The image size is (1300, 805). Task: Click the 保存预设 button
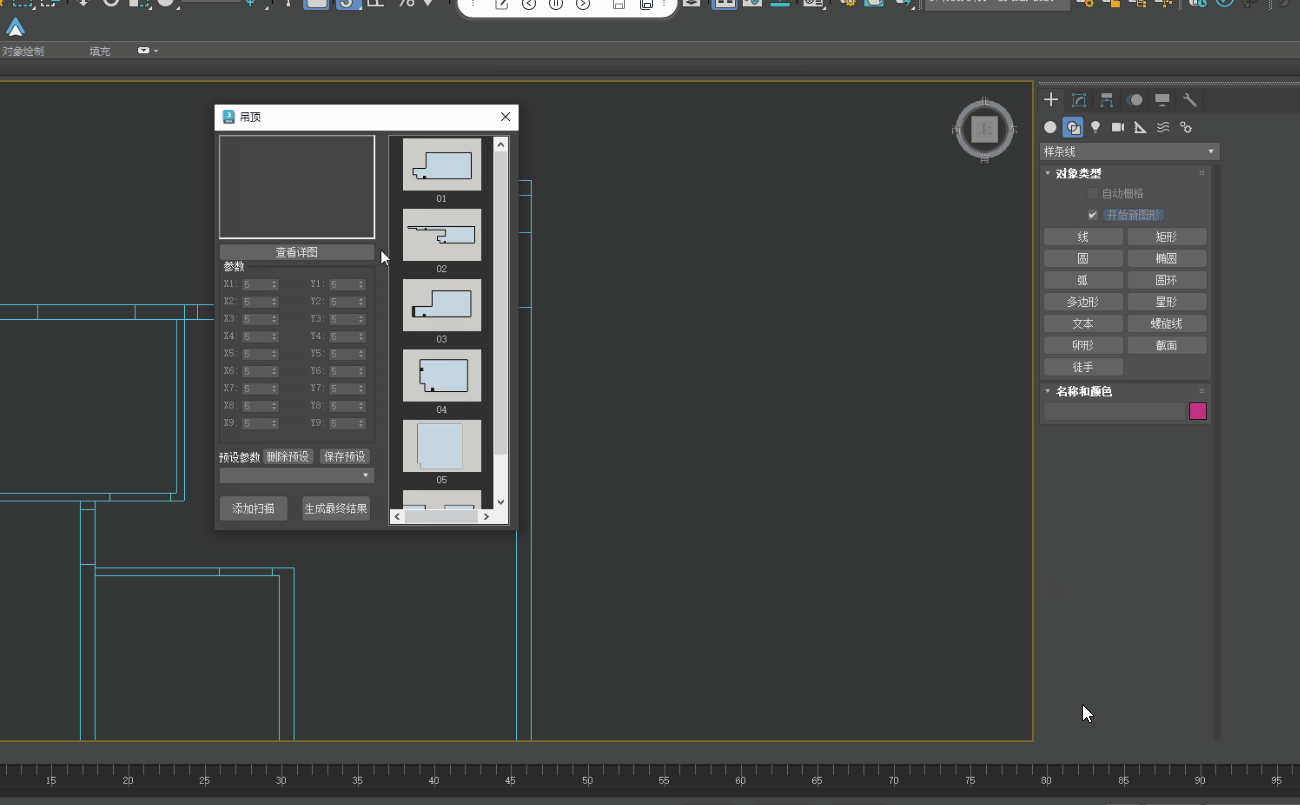click(x=345, y=456)
